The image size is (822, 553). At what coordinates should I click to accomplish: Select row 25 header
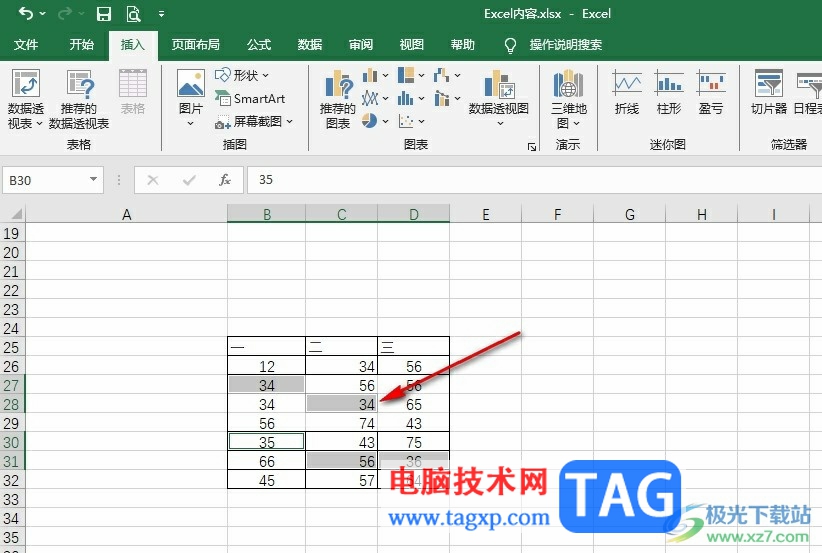[12, 347]
